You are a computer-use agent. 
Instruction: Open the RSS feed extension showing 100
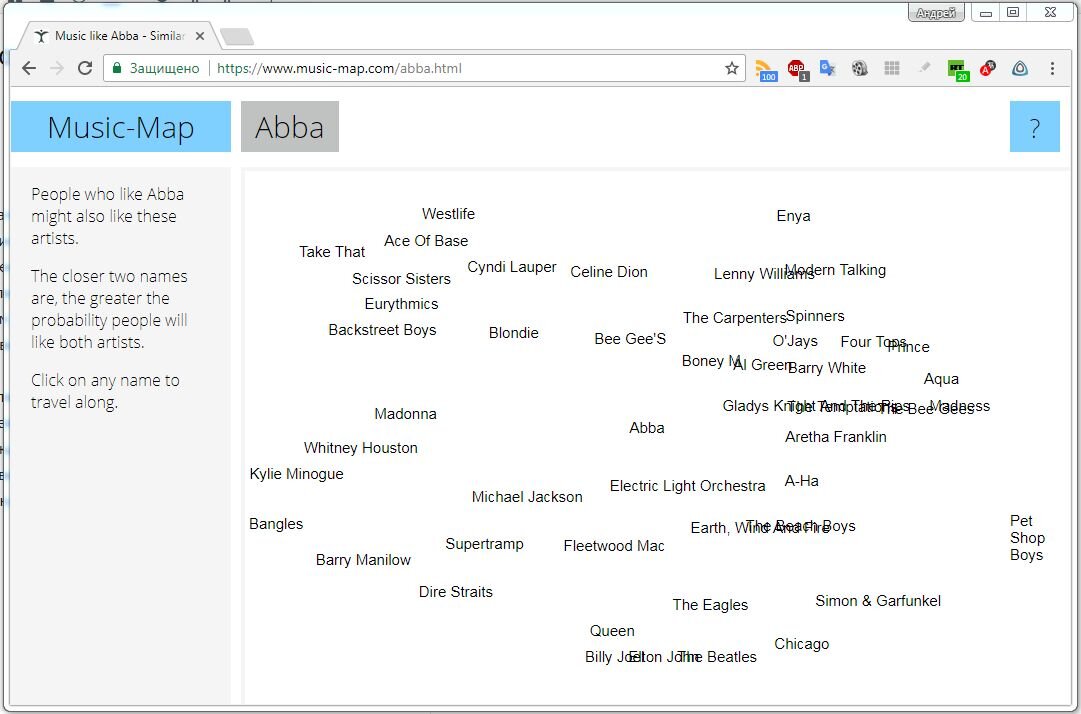pyautogui.click(x=765, y=69)
